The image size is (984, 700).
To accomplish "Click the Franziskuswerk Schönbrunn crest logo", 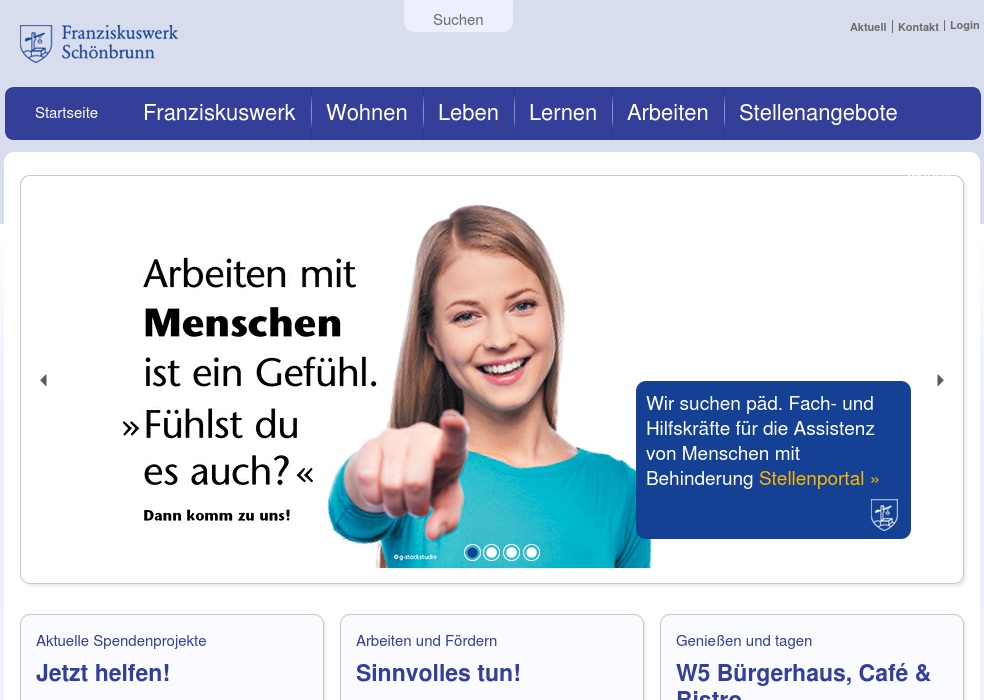I will click(36, 43).
